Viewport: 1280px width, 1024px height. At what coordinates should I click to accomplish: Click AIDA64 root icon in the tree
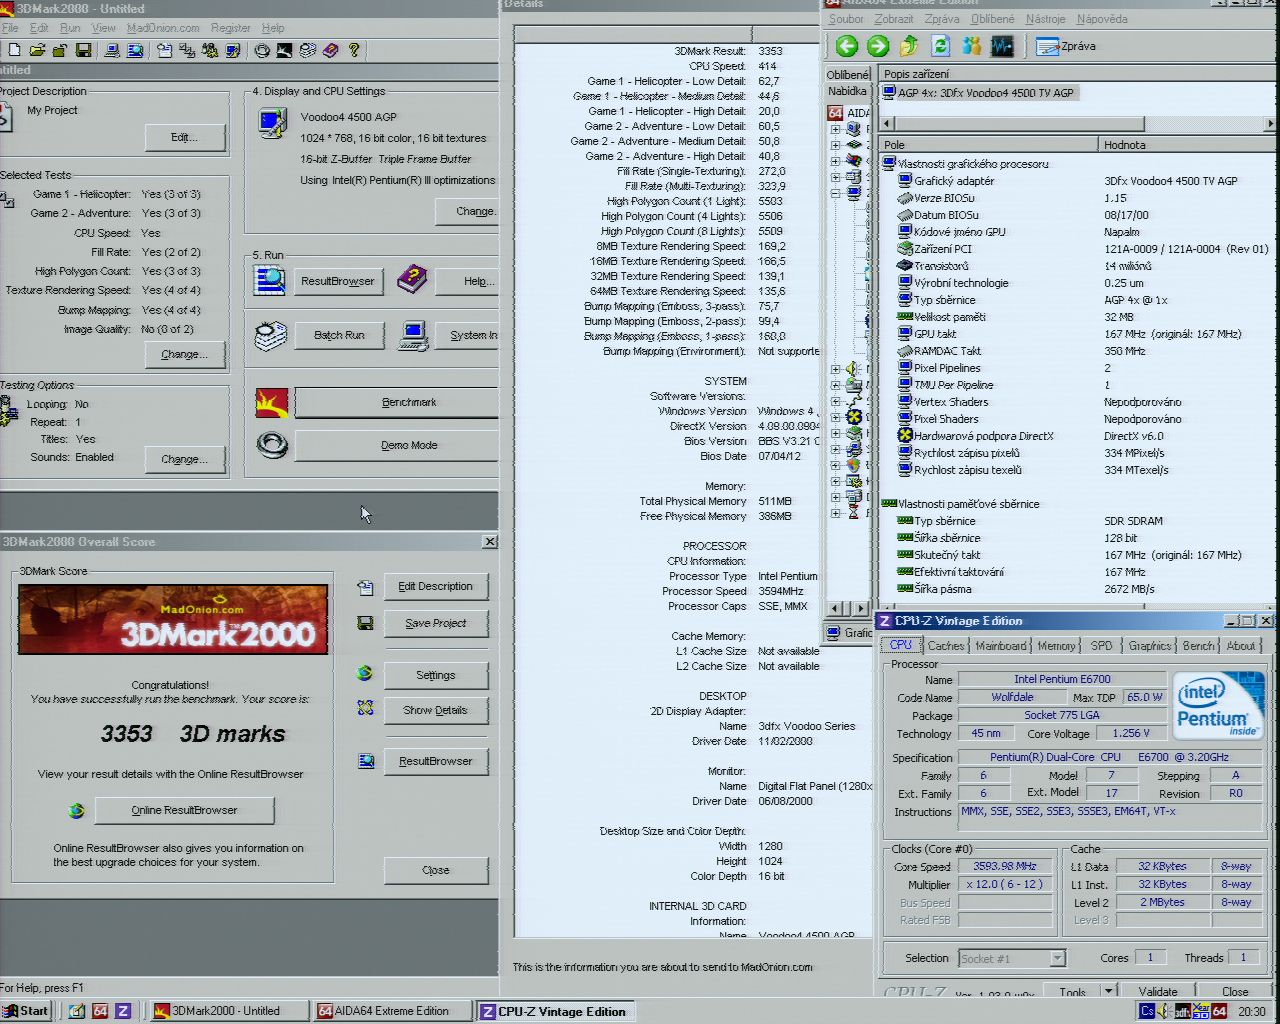tap(835, 113)
